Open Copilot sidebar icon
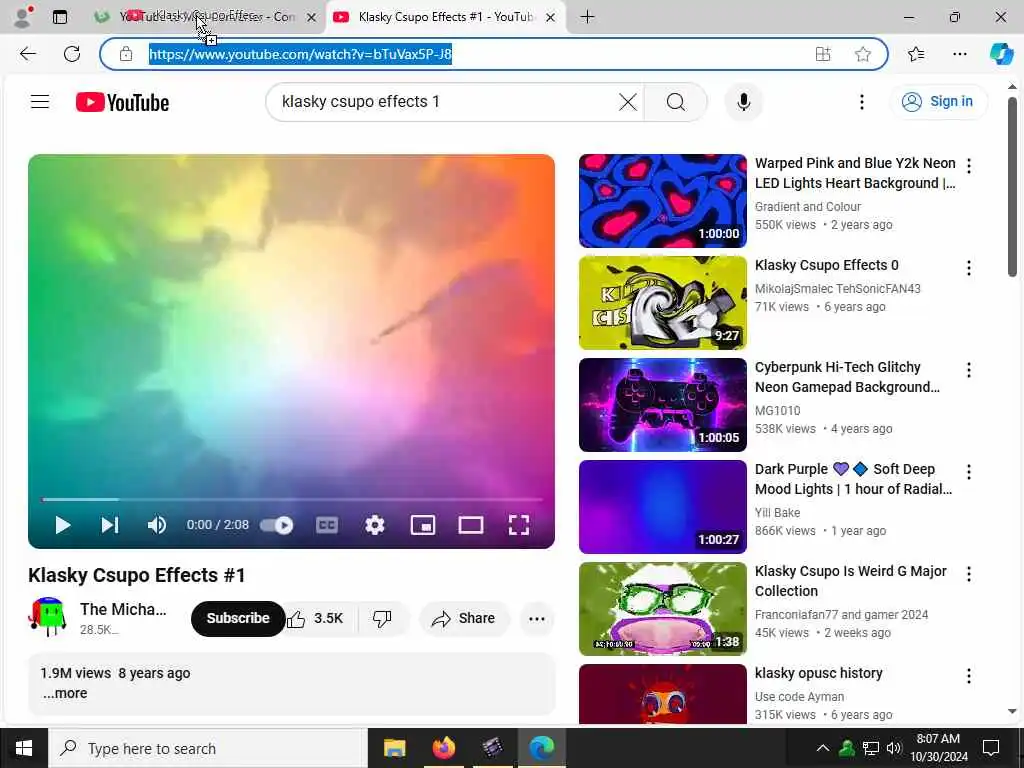 (x=1002, y=54)
